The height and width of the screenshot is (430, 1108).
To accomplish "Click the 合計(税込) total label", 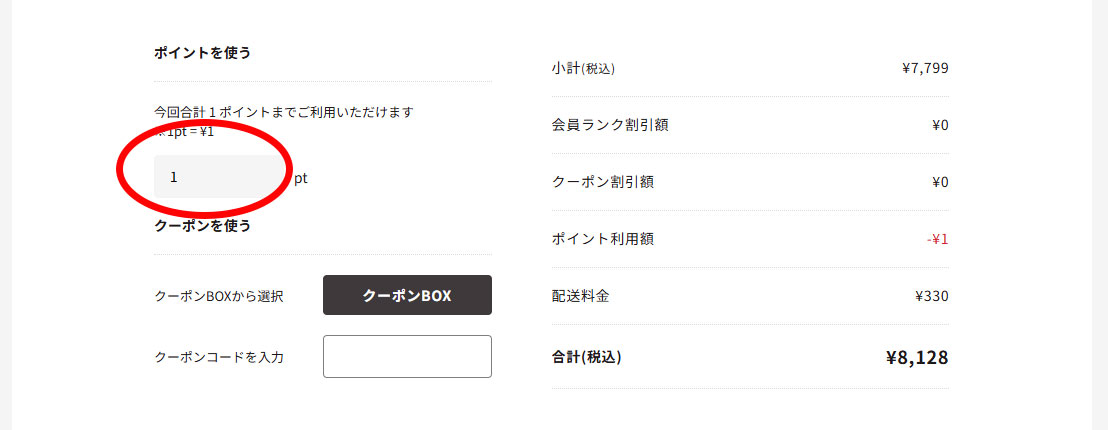I will coord(586,356).
